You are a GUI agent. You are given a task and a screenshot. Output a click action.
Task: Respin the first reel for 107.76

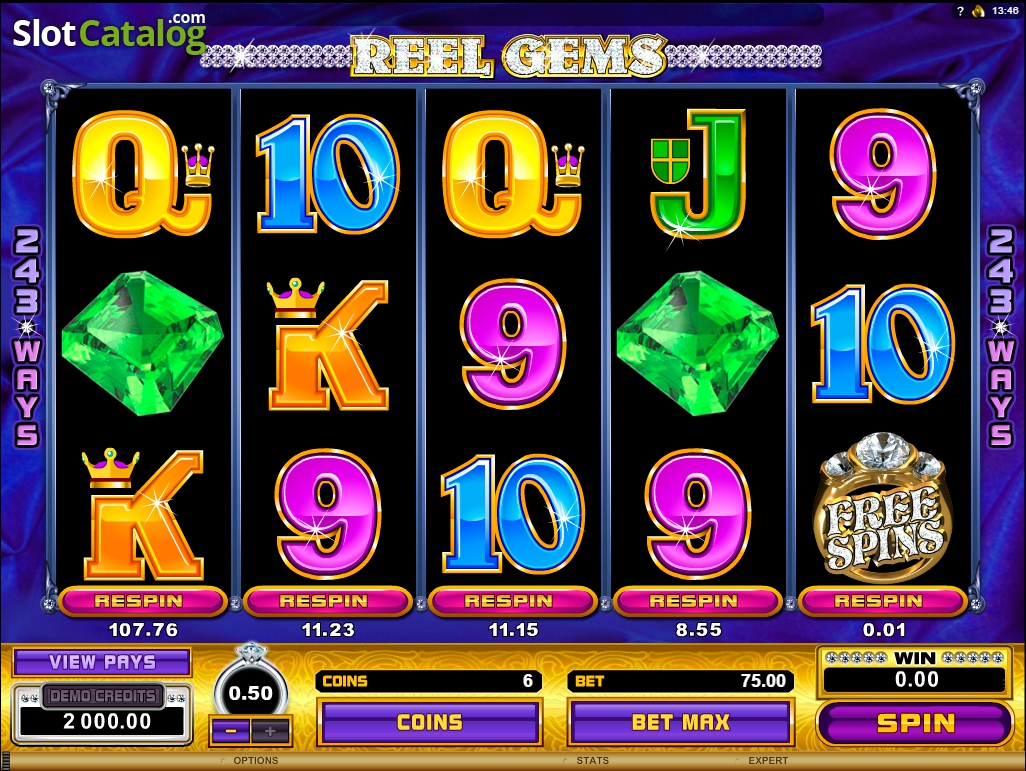[143, 601]
